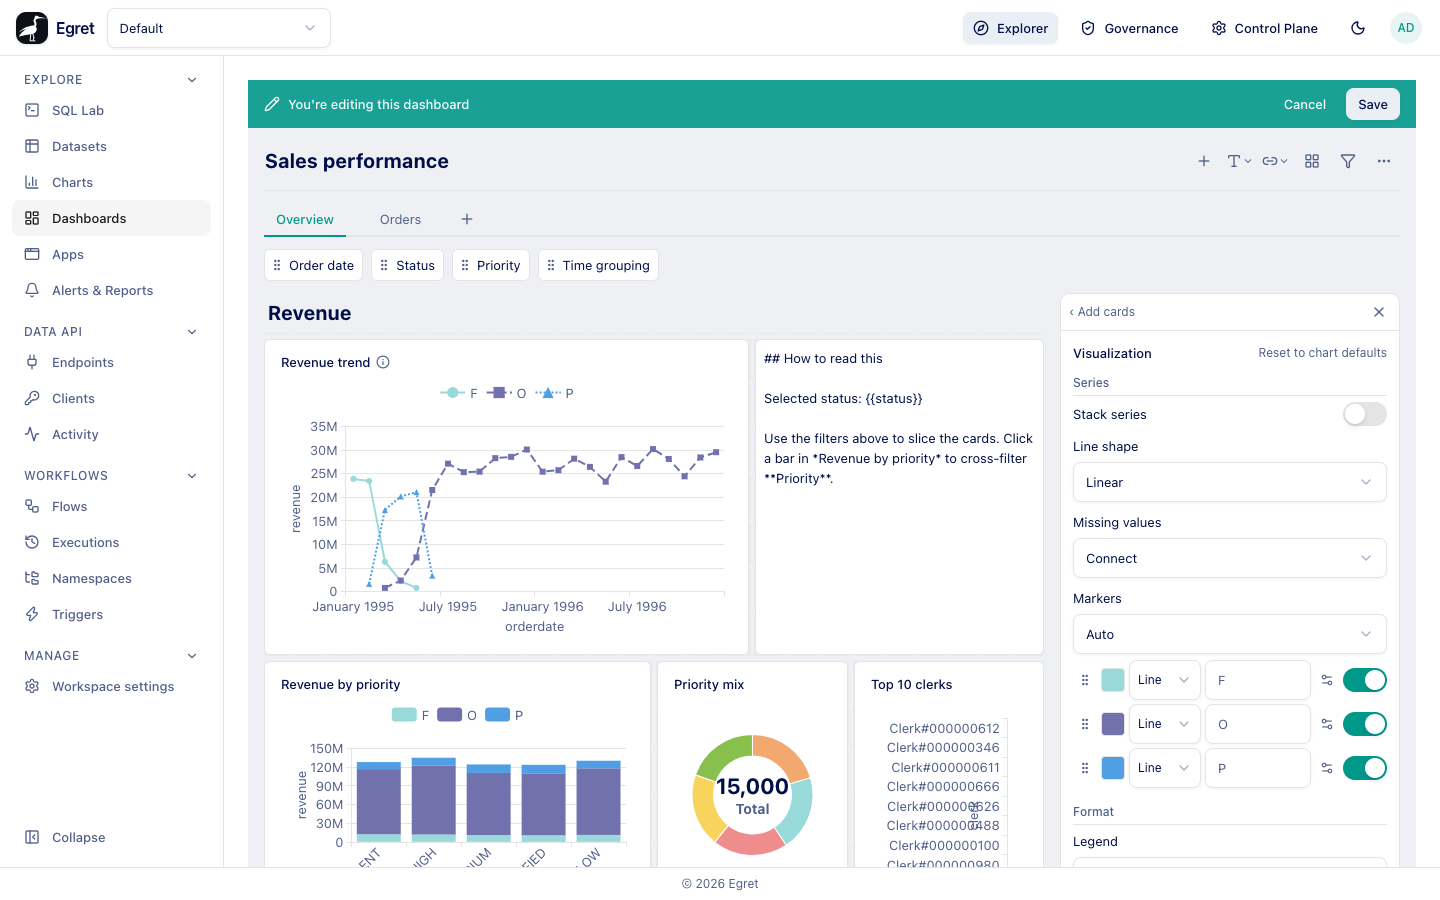Collapse the WORKFLOWS sidebar section
1440x900 pixels.
click(192, 476)
